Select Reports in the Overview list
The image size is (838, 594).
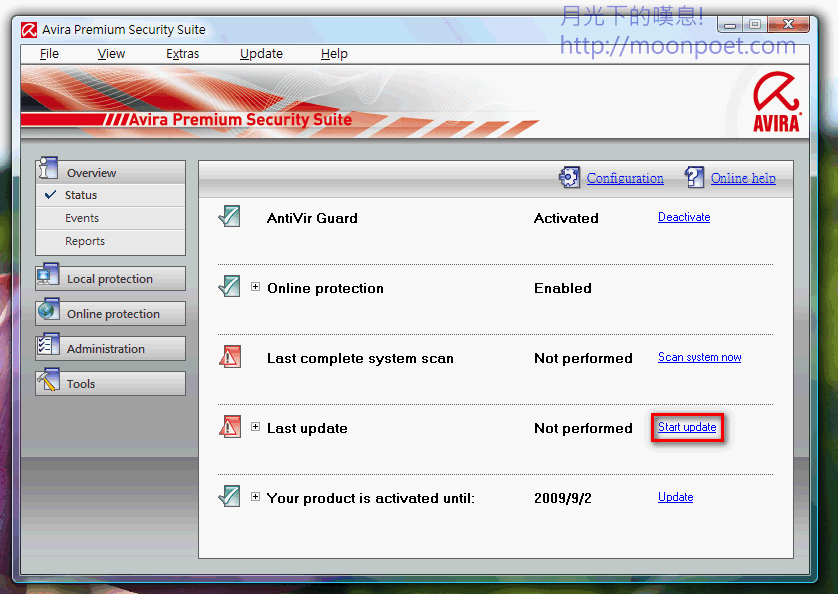pyautogui.click(x=85, y=241)
